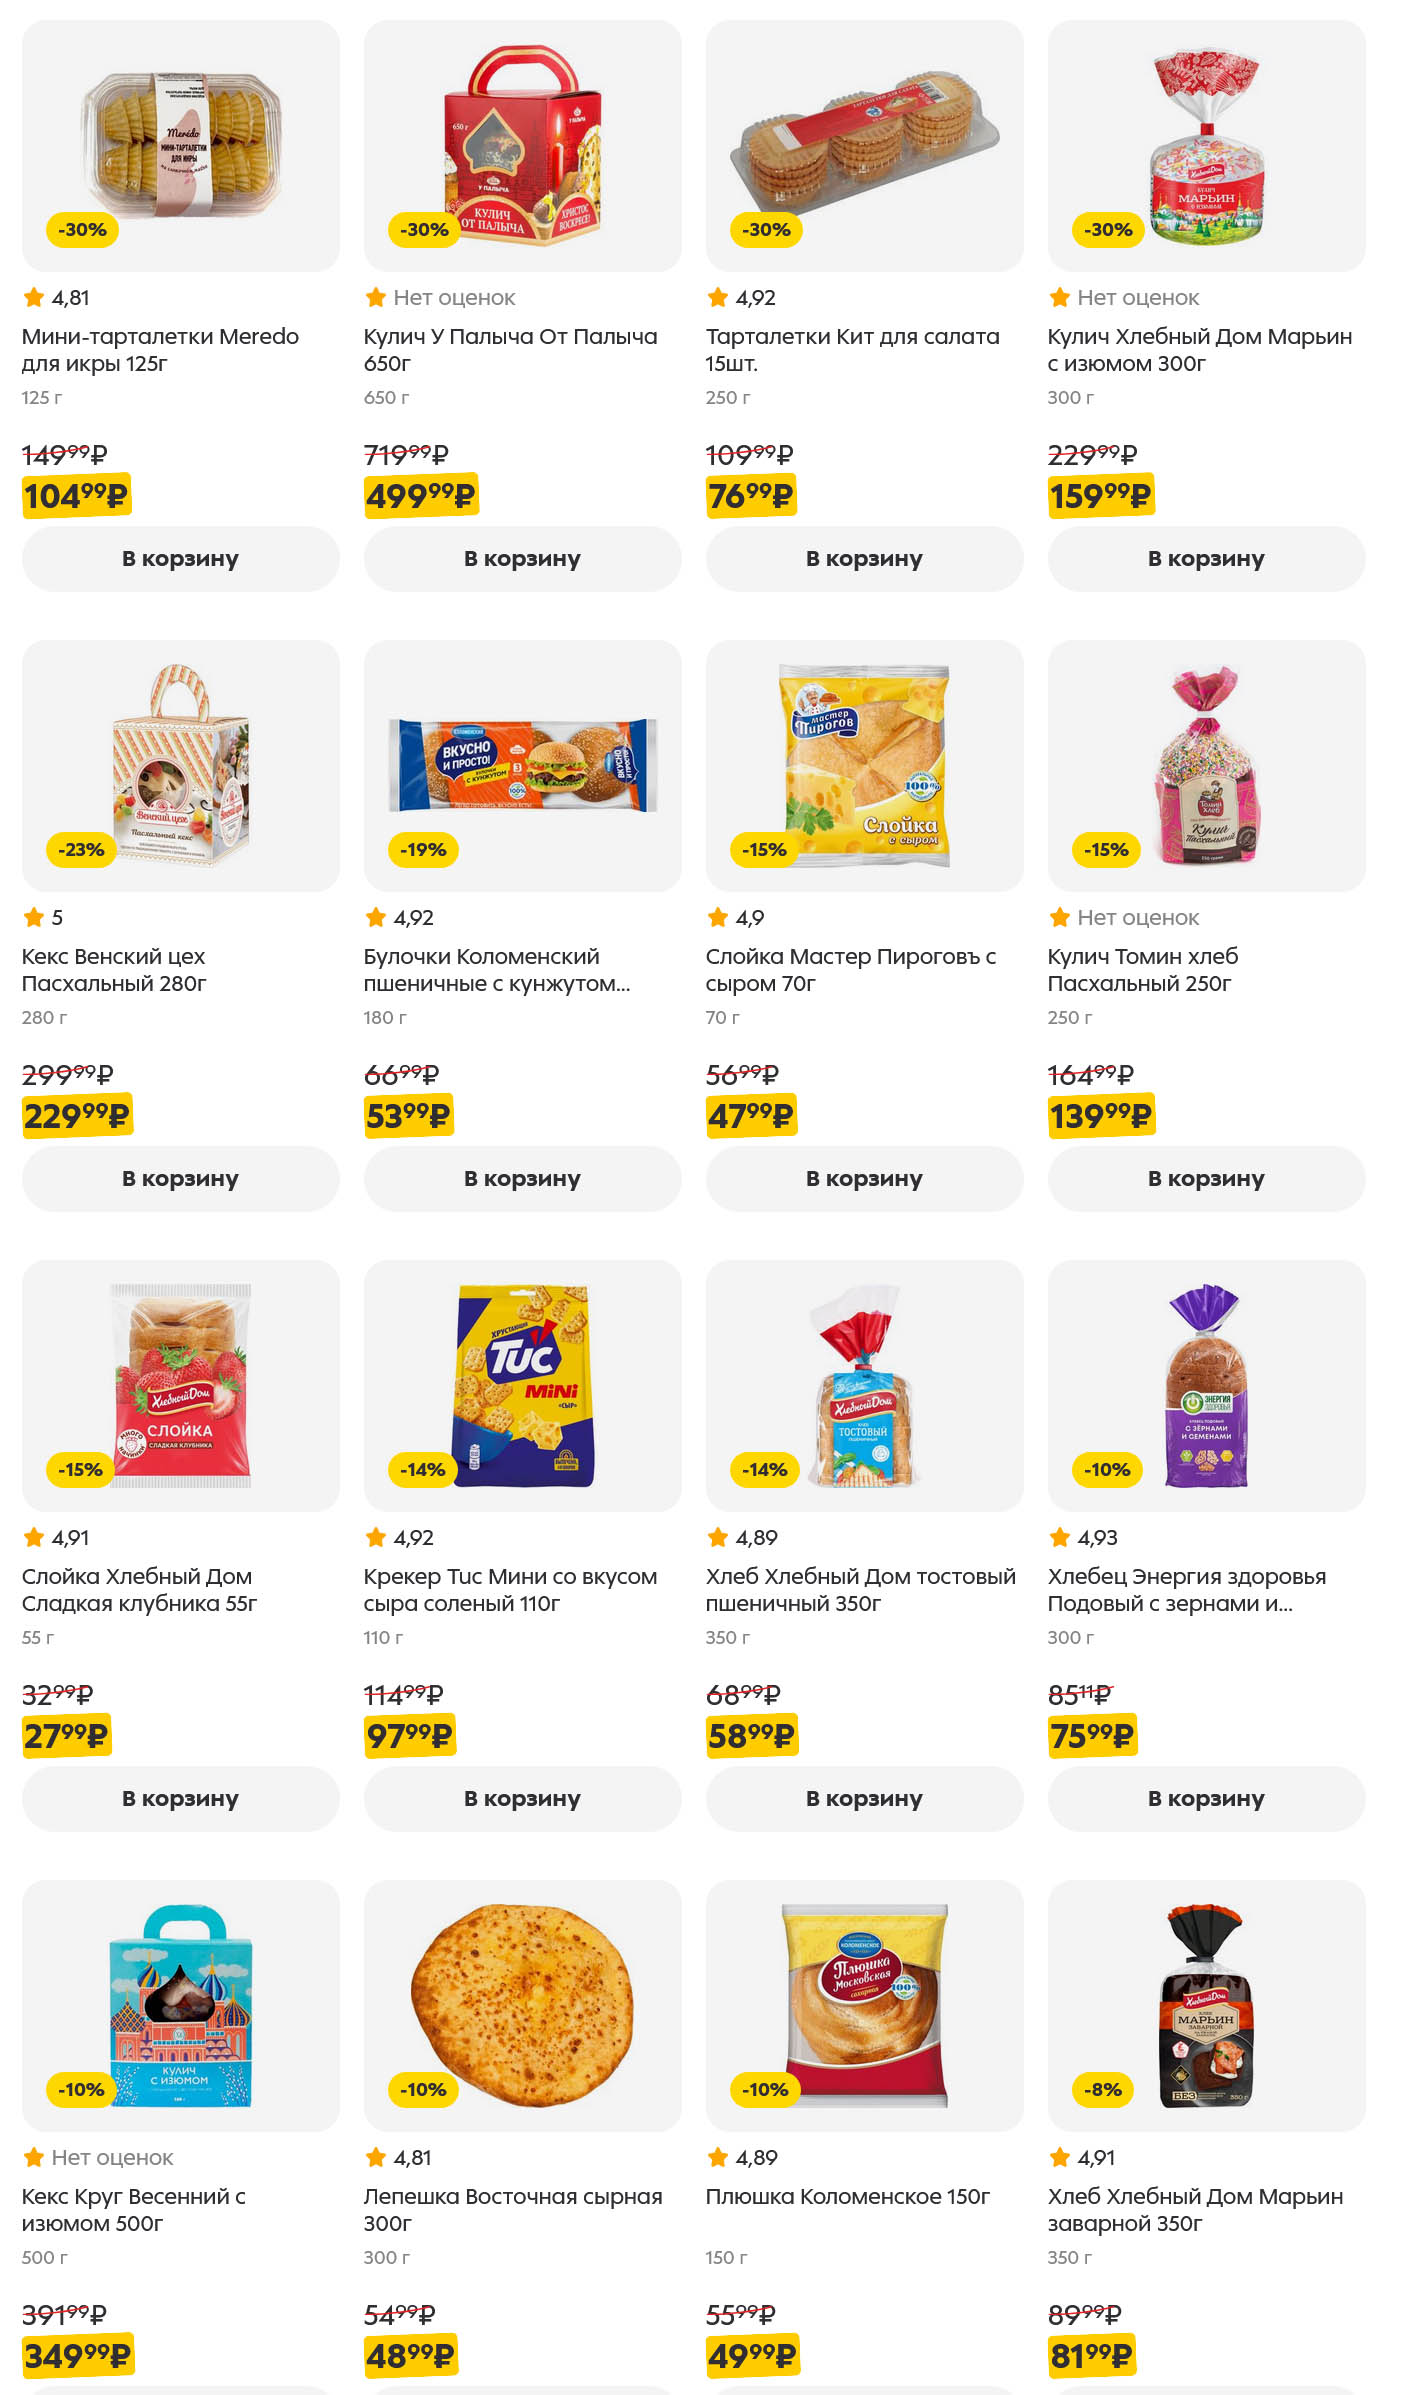Add Кулич Хлебный Дом Марьин to cart
This screenshot has width=1404, height=2395.
tap(1206, 559)
